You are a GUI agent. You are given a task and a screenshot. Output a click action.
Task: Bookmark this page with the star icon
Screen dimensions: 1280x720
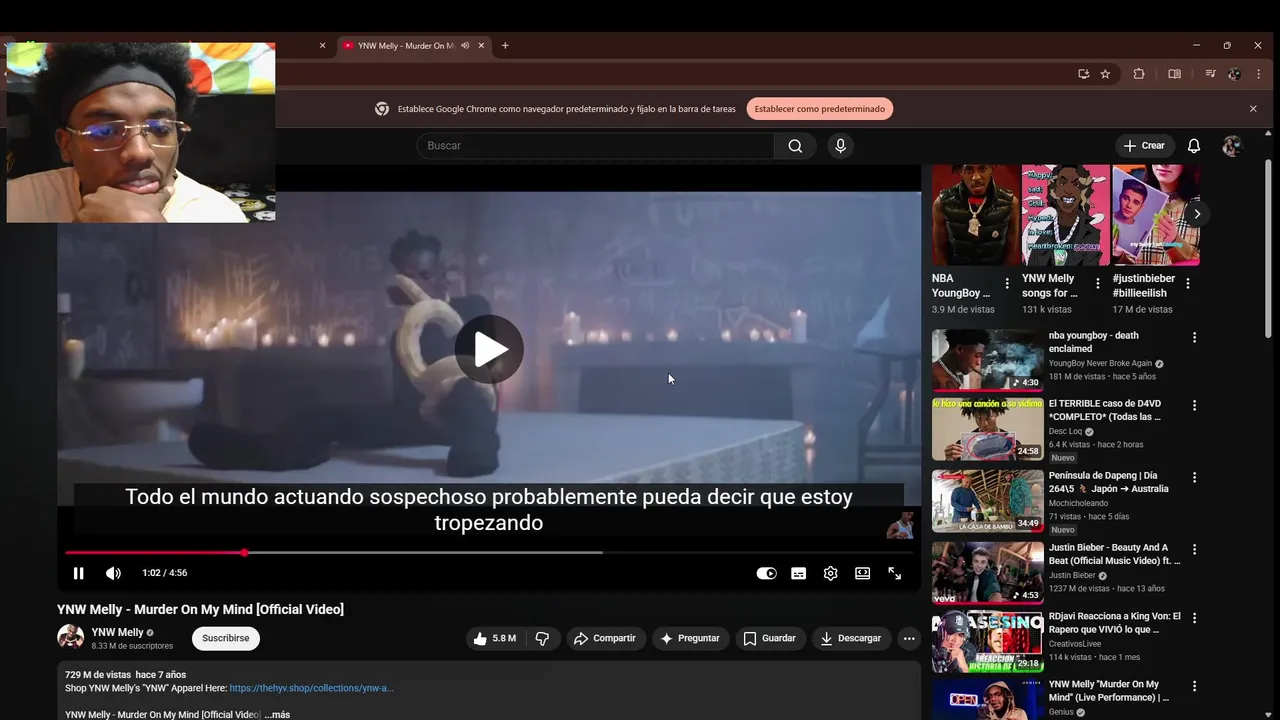click(x=1105, y=74)
